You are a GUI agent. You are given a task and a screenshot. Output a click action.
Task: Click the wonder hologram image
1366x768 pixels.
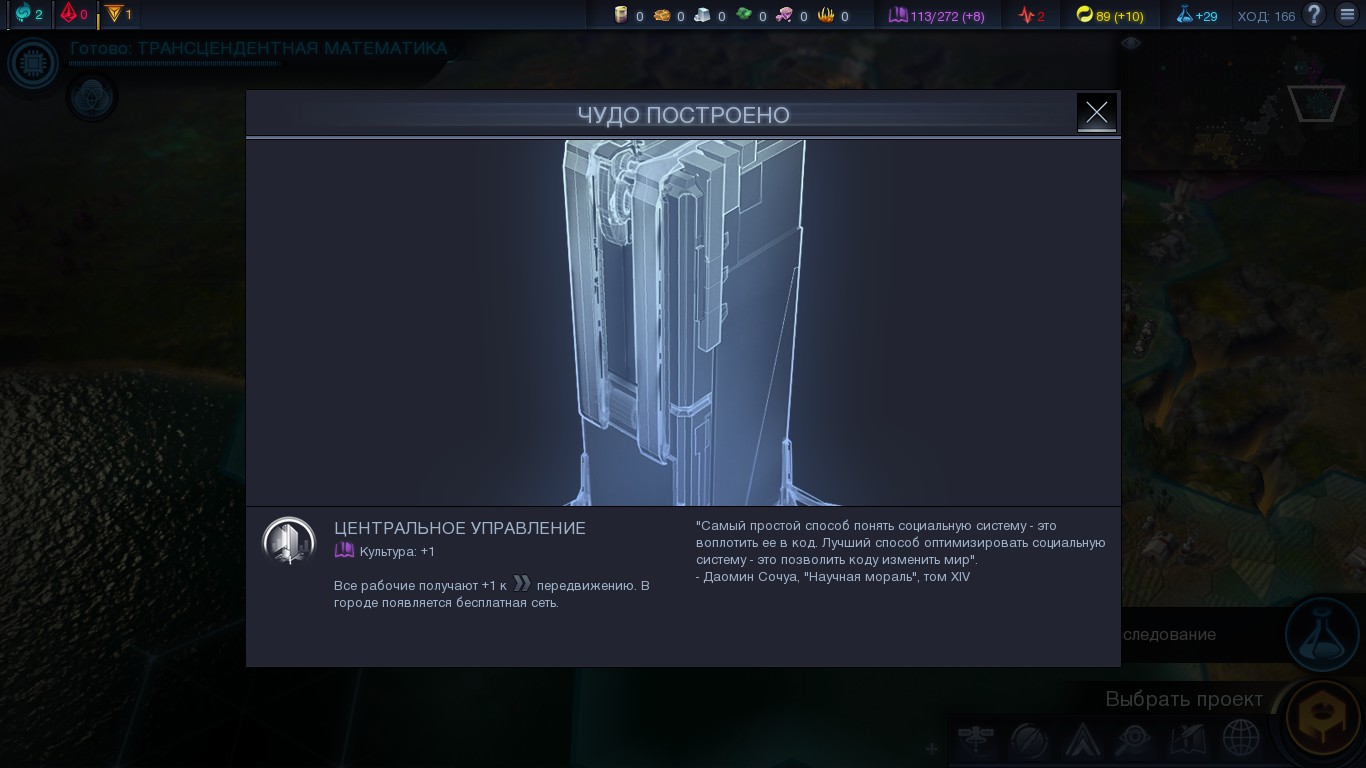683,322
